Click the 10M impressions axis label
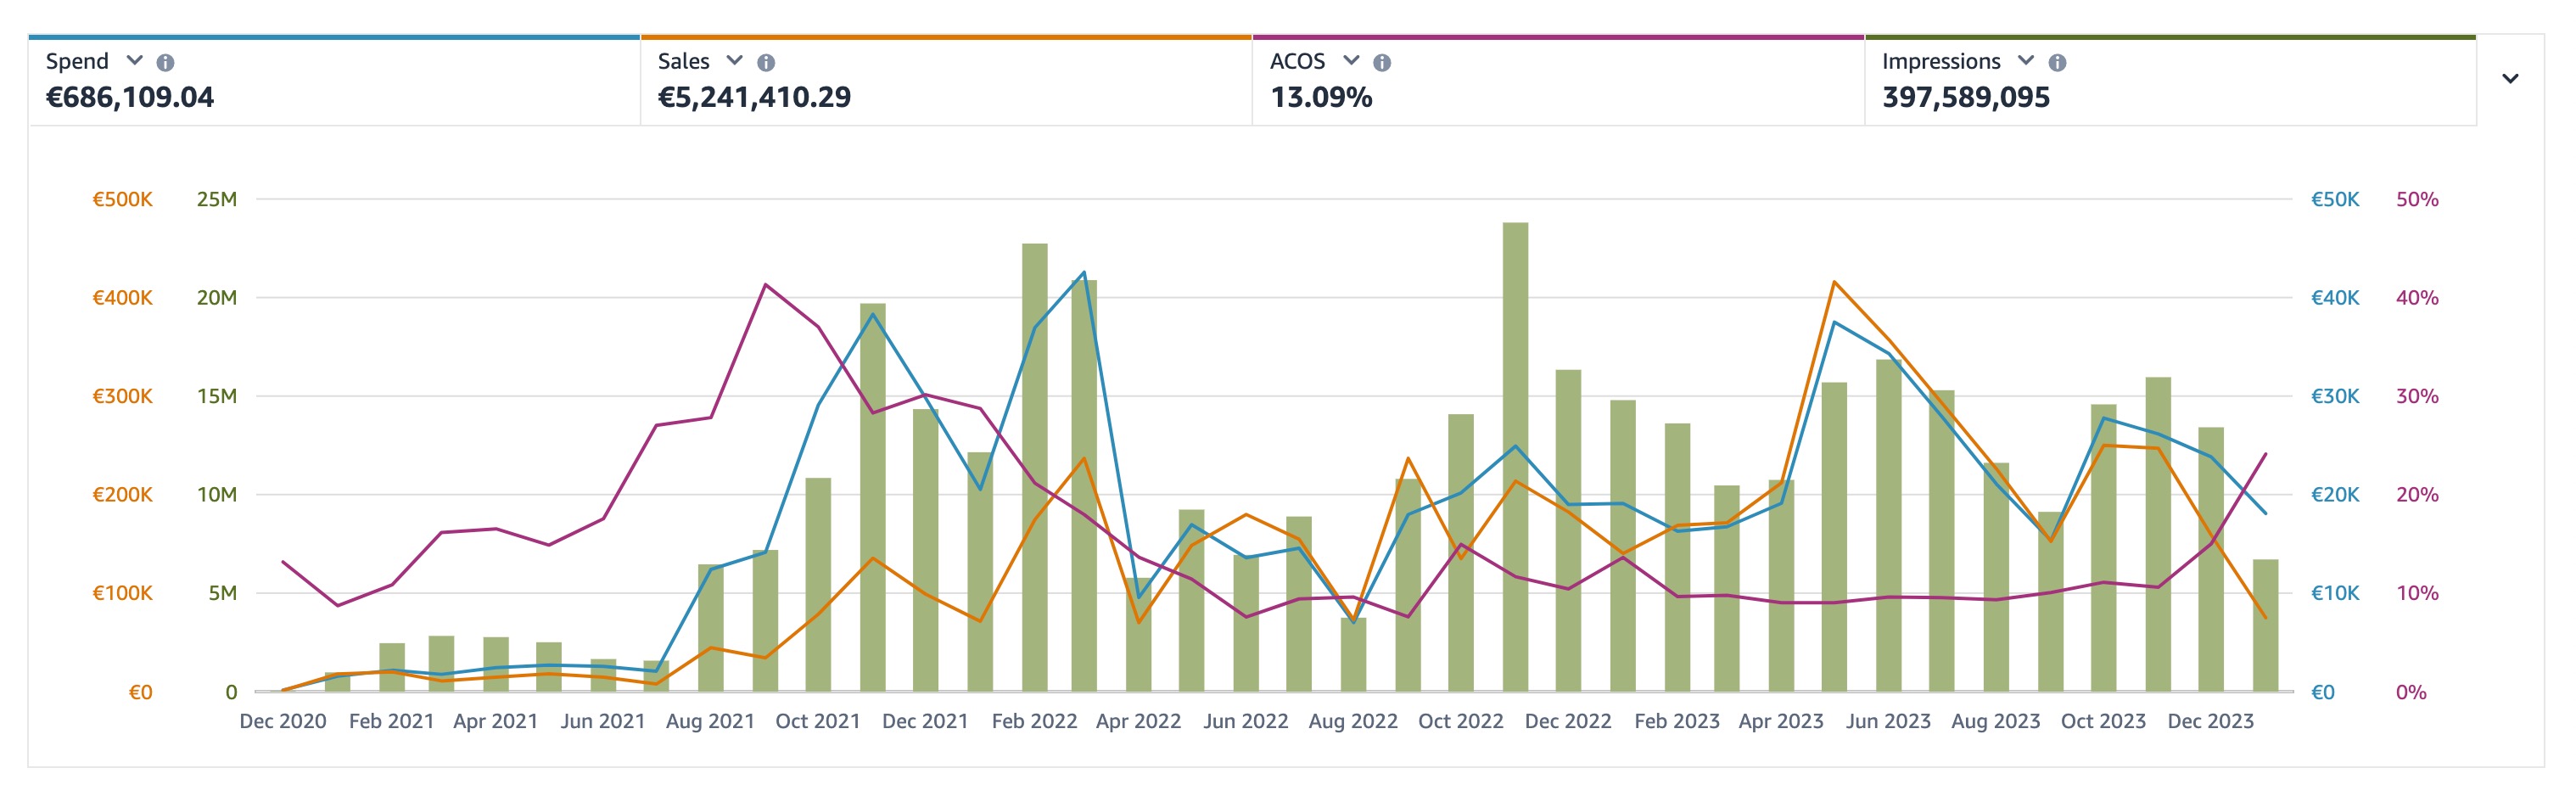 click(x=217, y=494)
